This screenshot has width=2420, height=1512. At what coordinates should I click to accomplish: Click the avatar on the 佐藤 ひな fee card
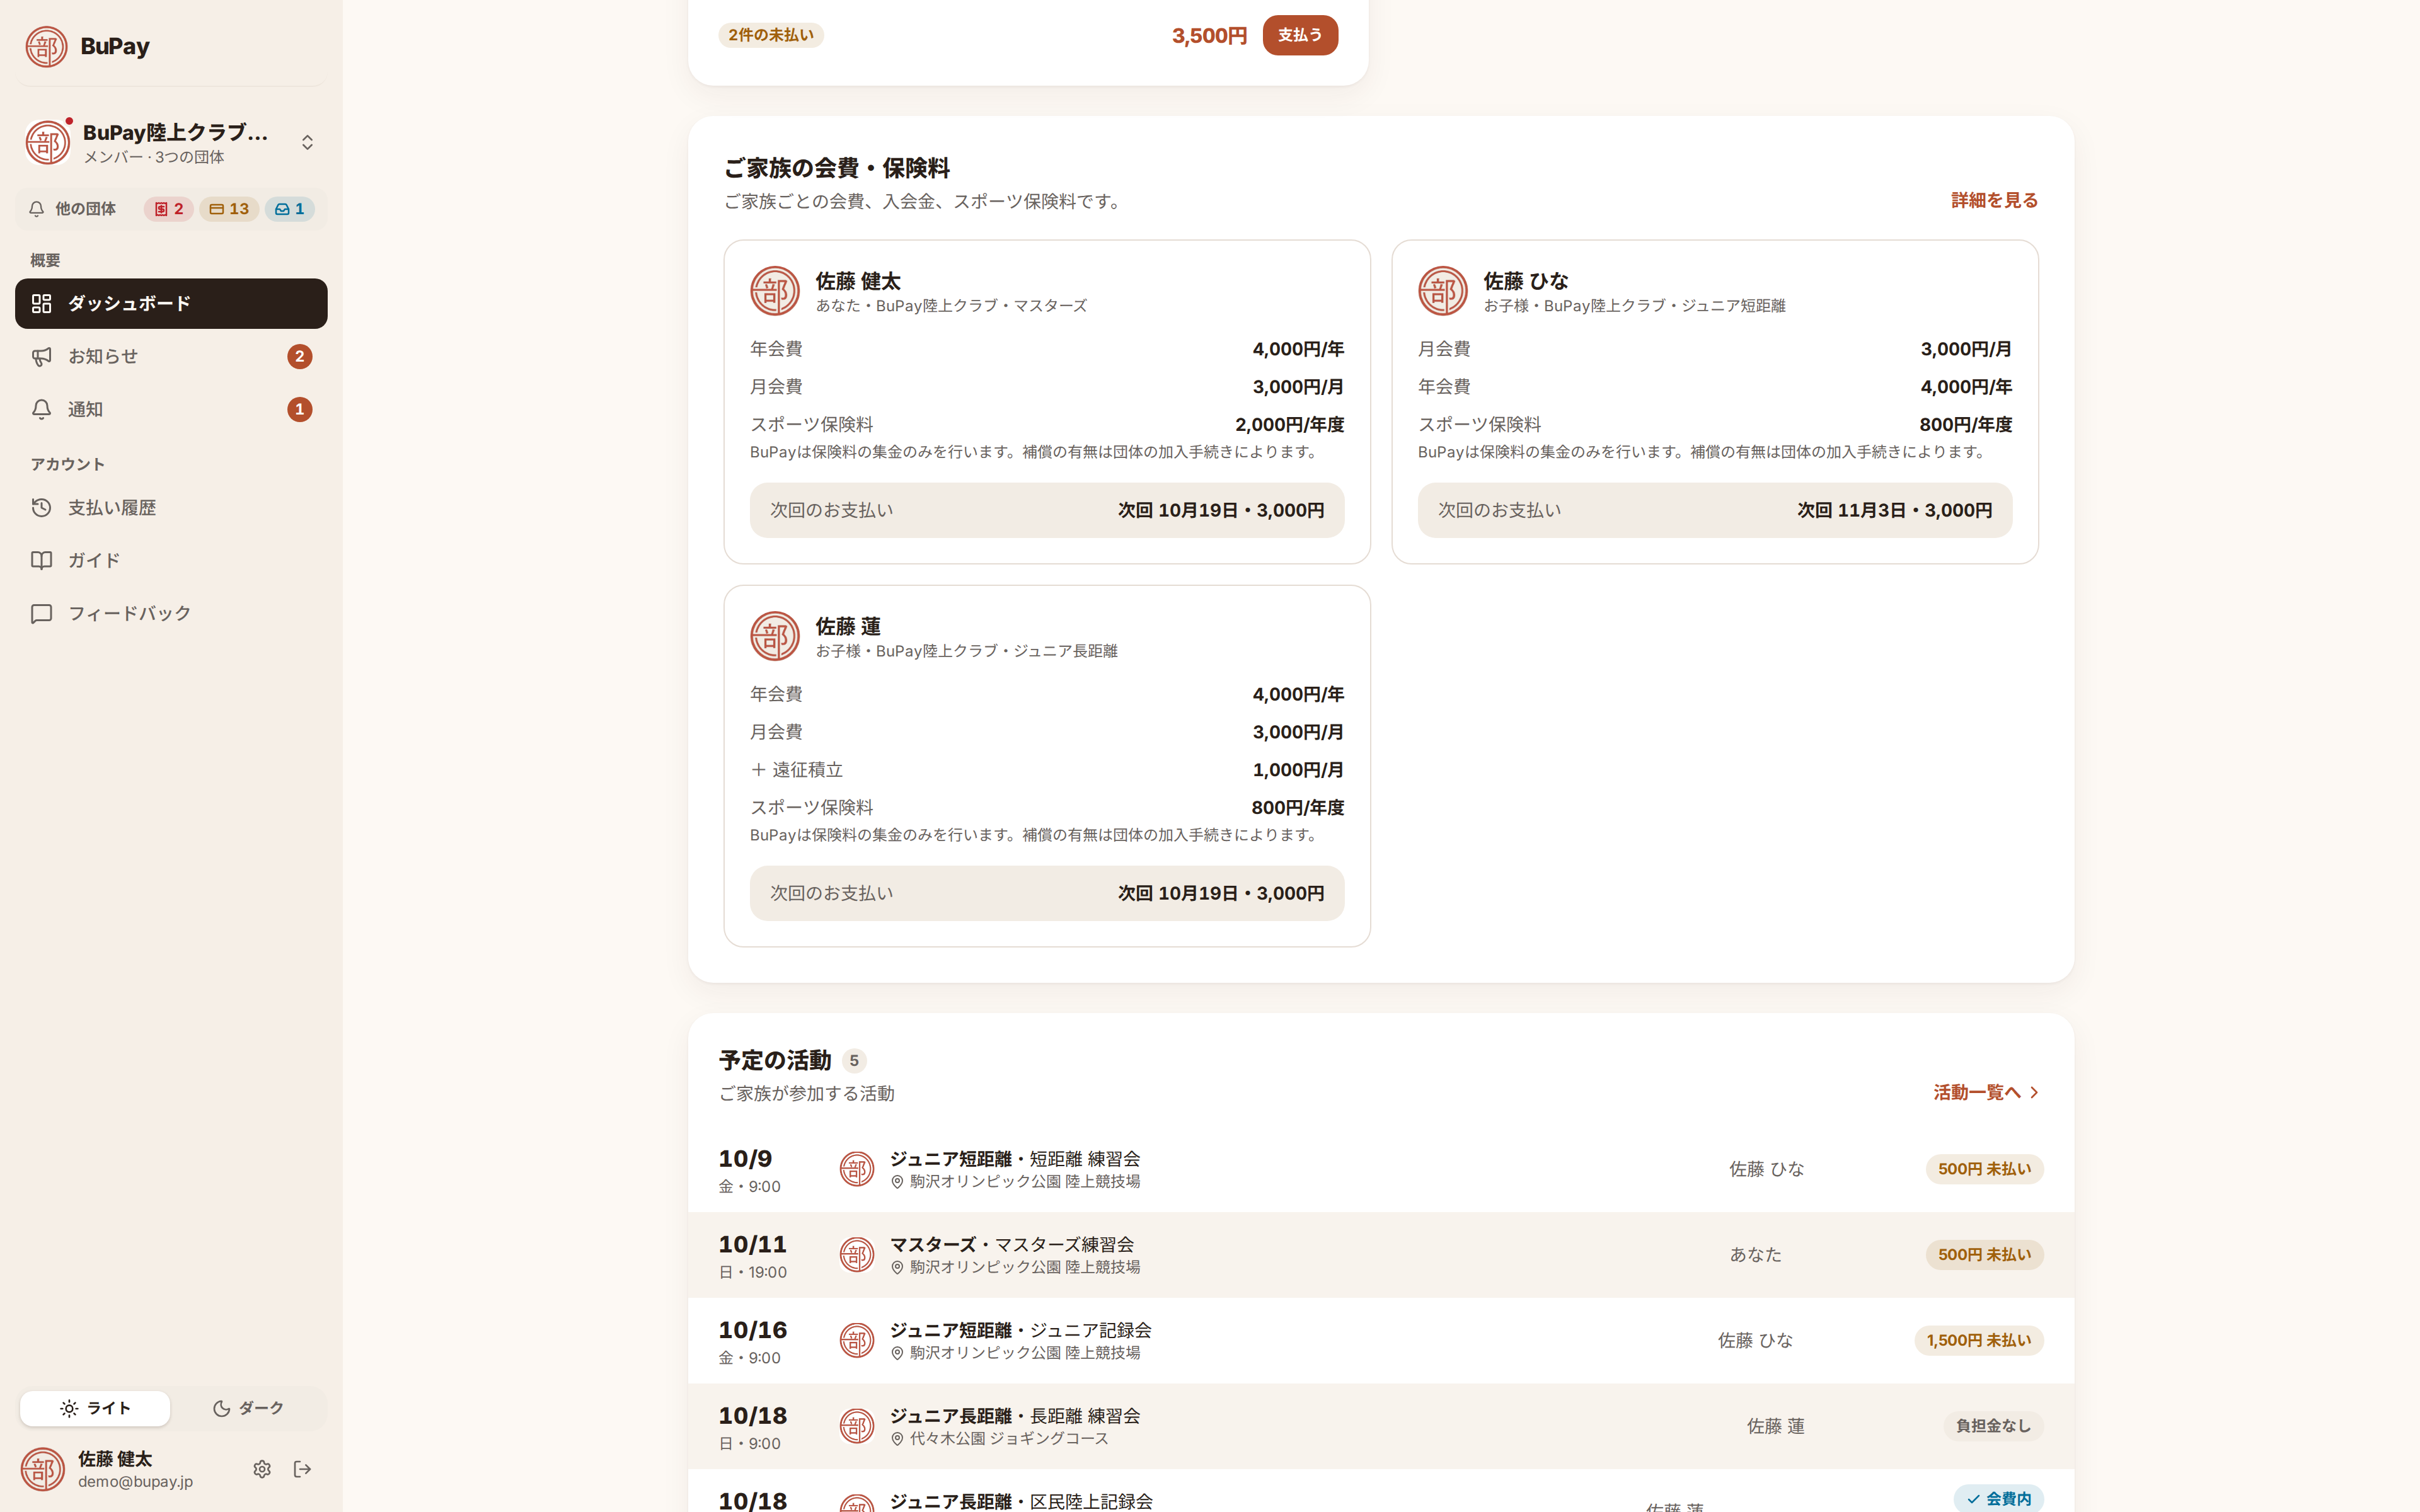pos(1443,291)
